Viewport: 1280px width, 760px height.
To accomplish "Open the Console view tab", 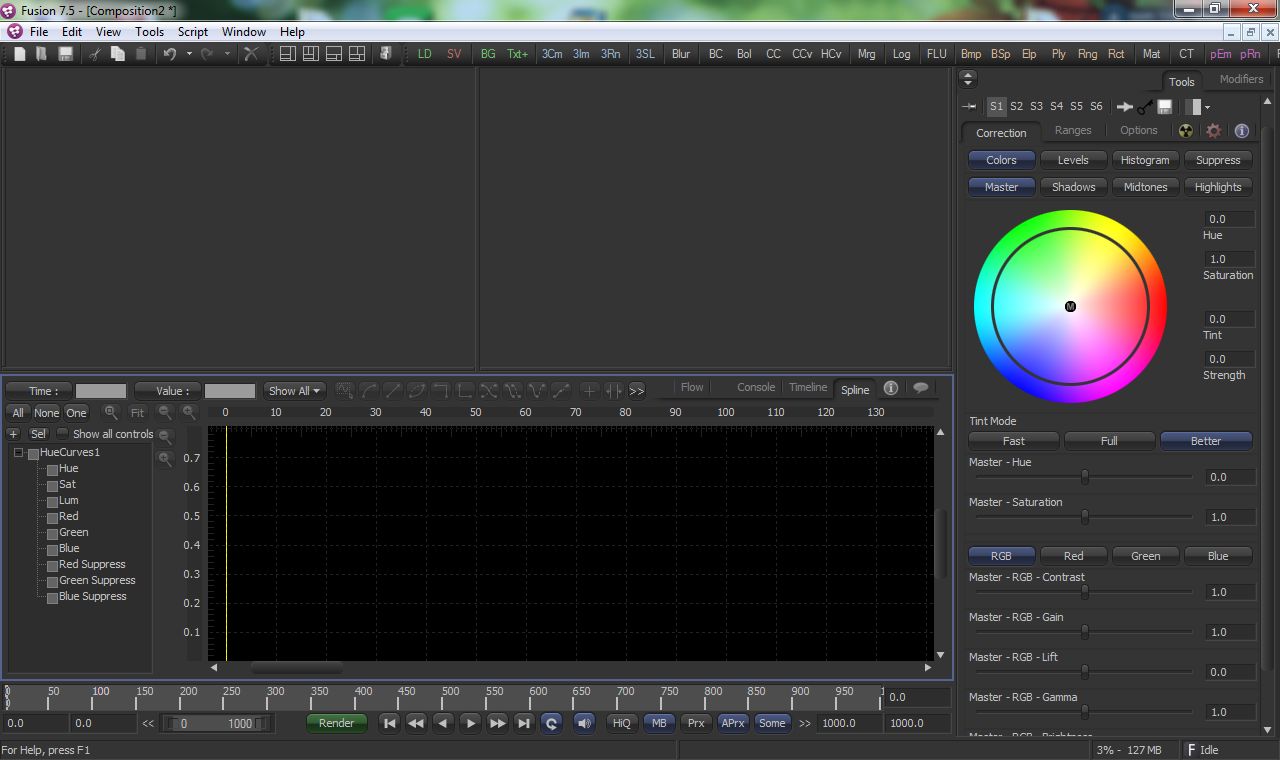I will [756, 387].
